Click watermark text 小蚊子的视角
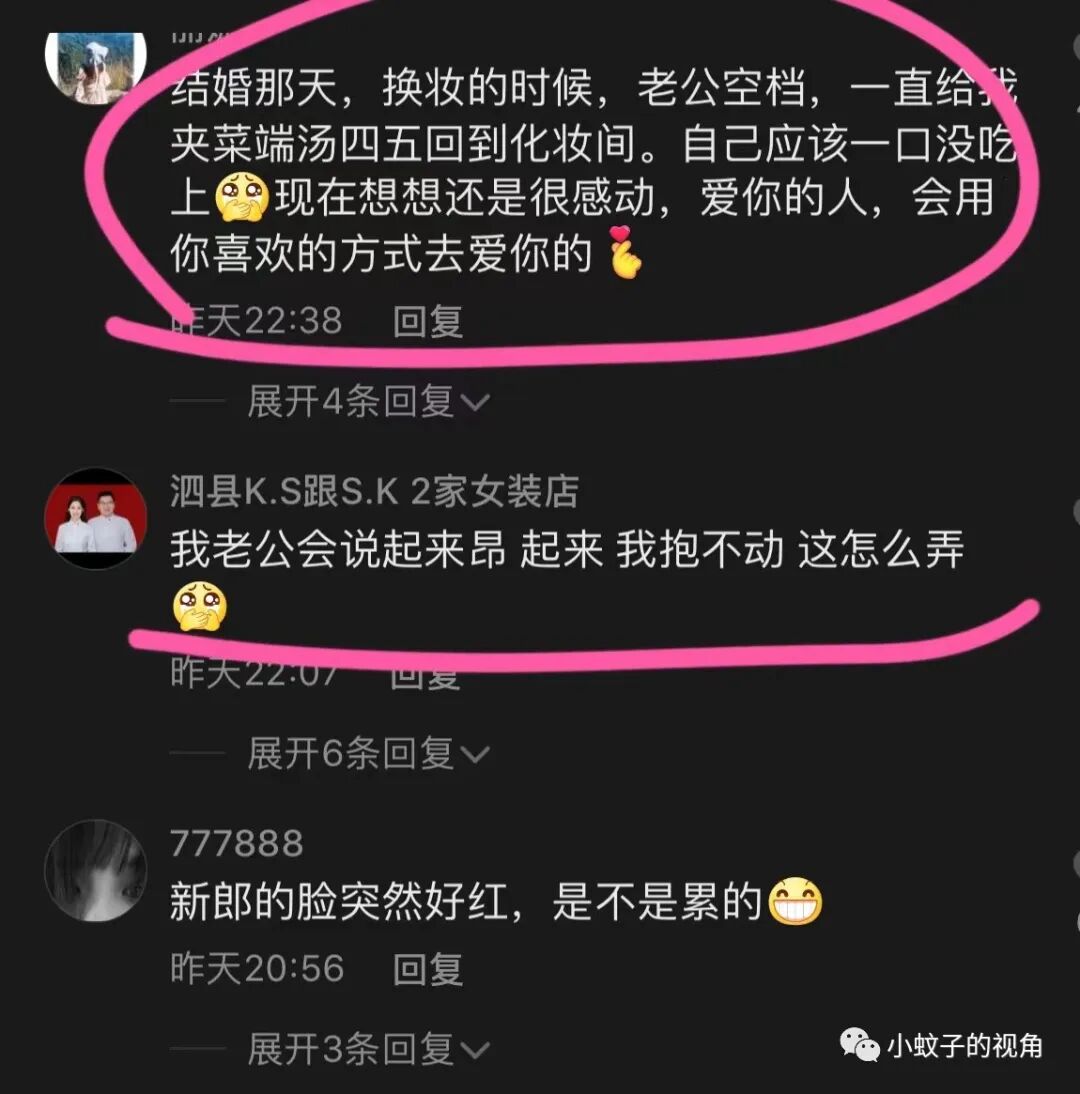Image resolution: width=1080 pixels, height=1094 pixels. tap(966, 1045)
